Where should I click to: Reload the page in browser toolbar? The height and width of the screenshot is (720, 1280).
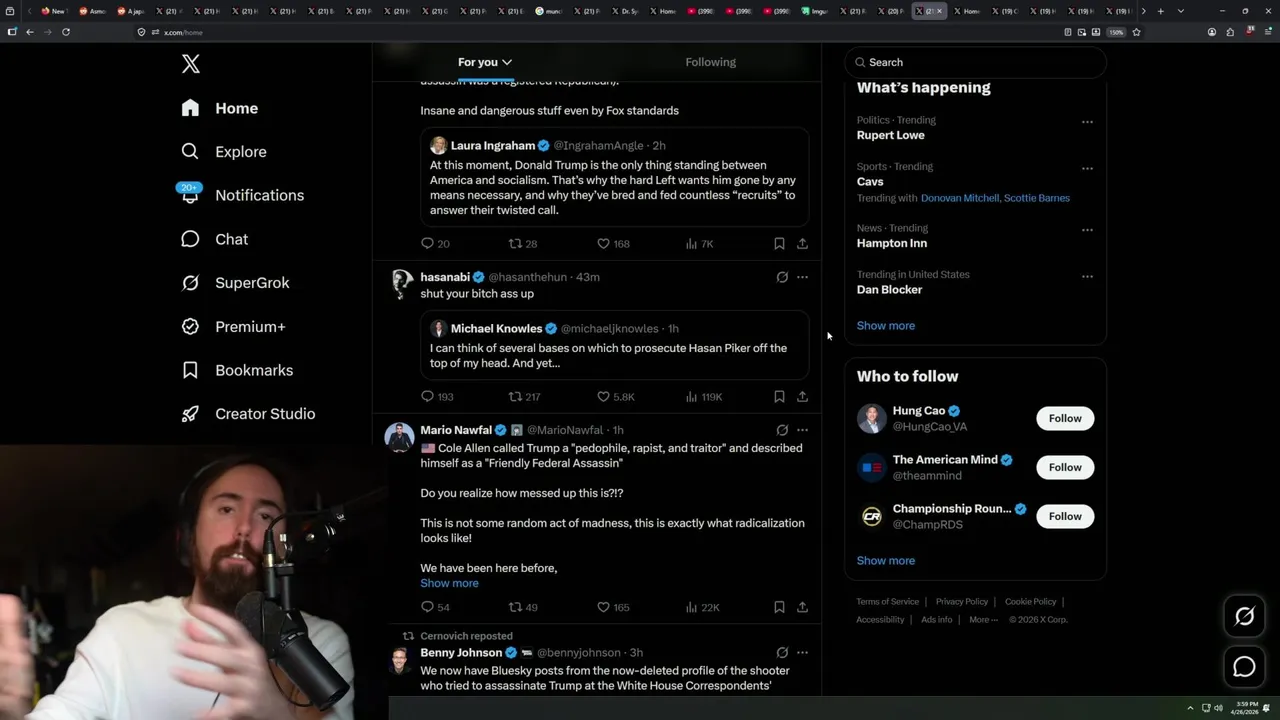pyautogui.click(x=66, y=32)
